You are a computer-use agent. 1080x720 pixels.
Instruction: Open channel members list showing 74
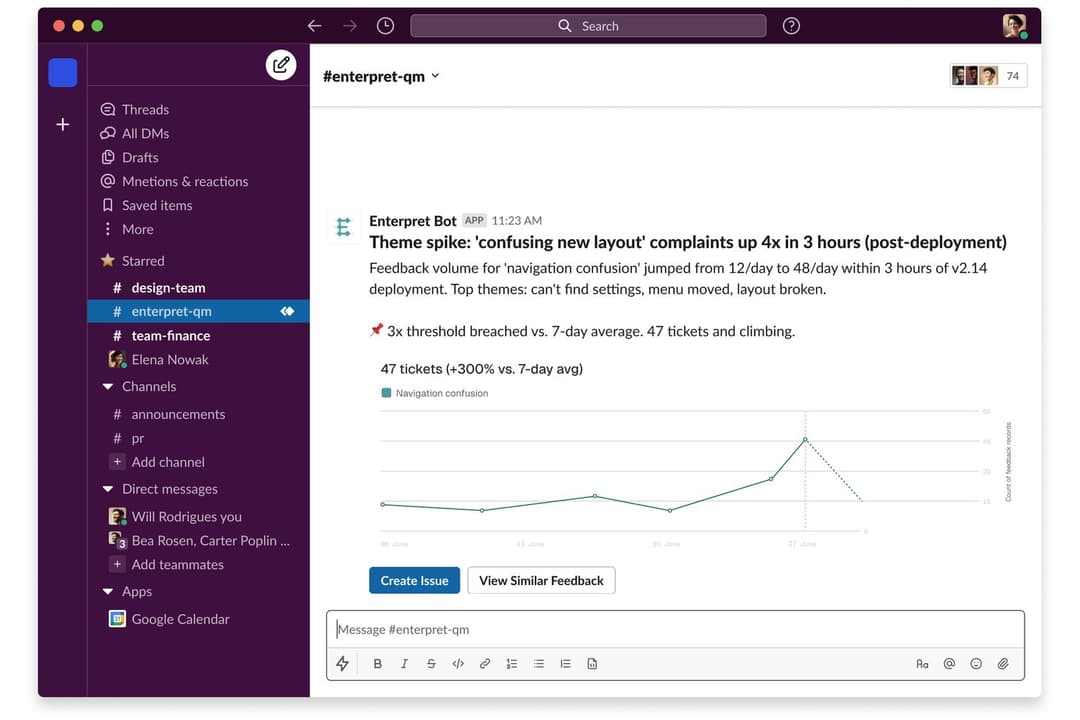988,76
